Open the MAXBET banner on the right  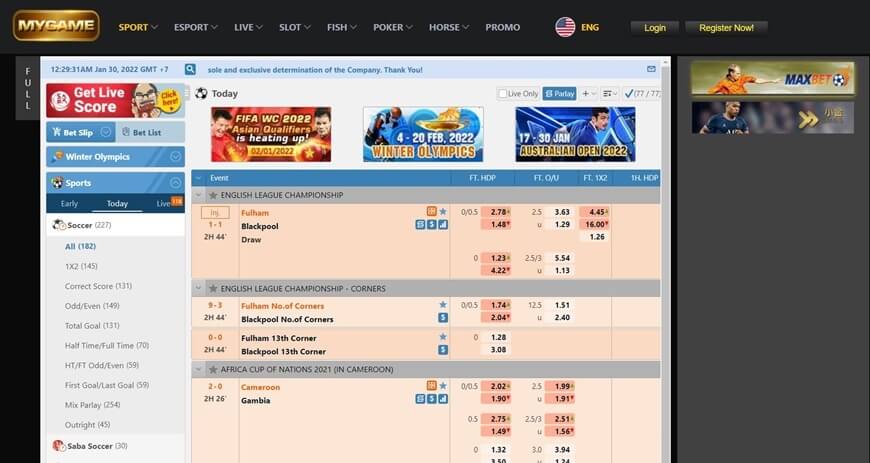[772, 78]
